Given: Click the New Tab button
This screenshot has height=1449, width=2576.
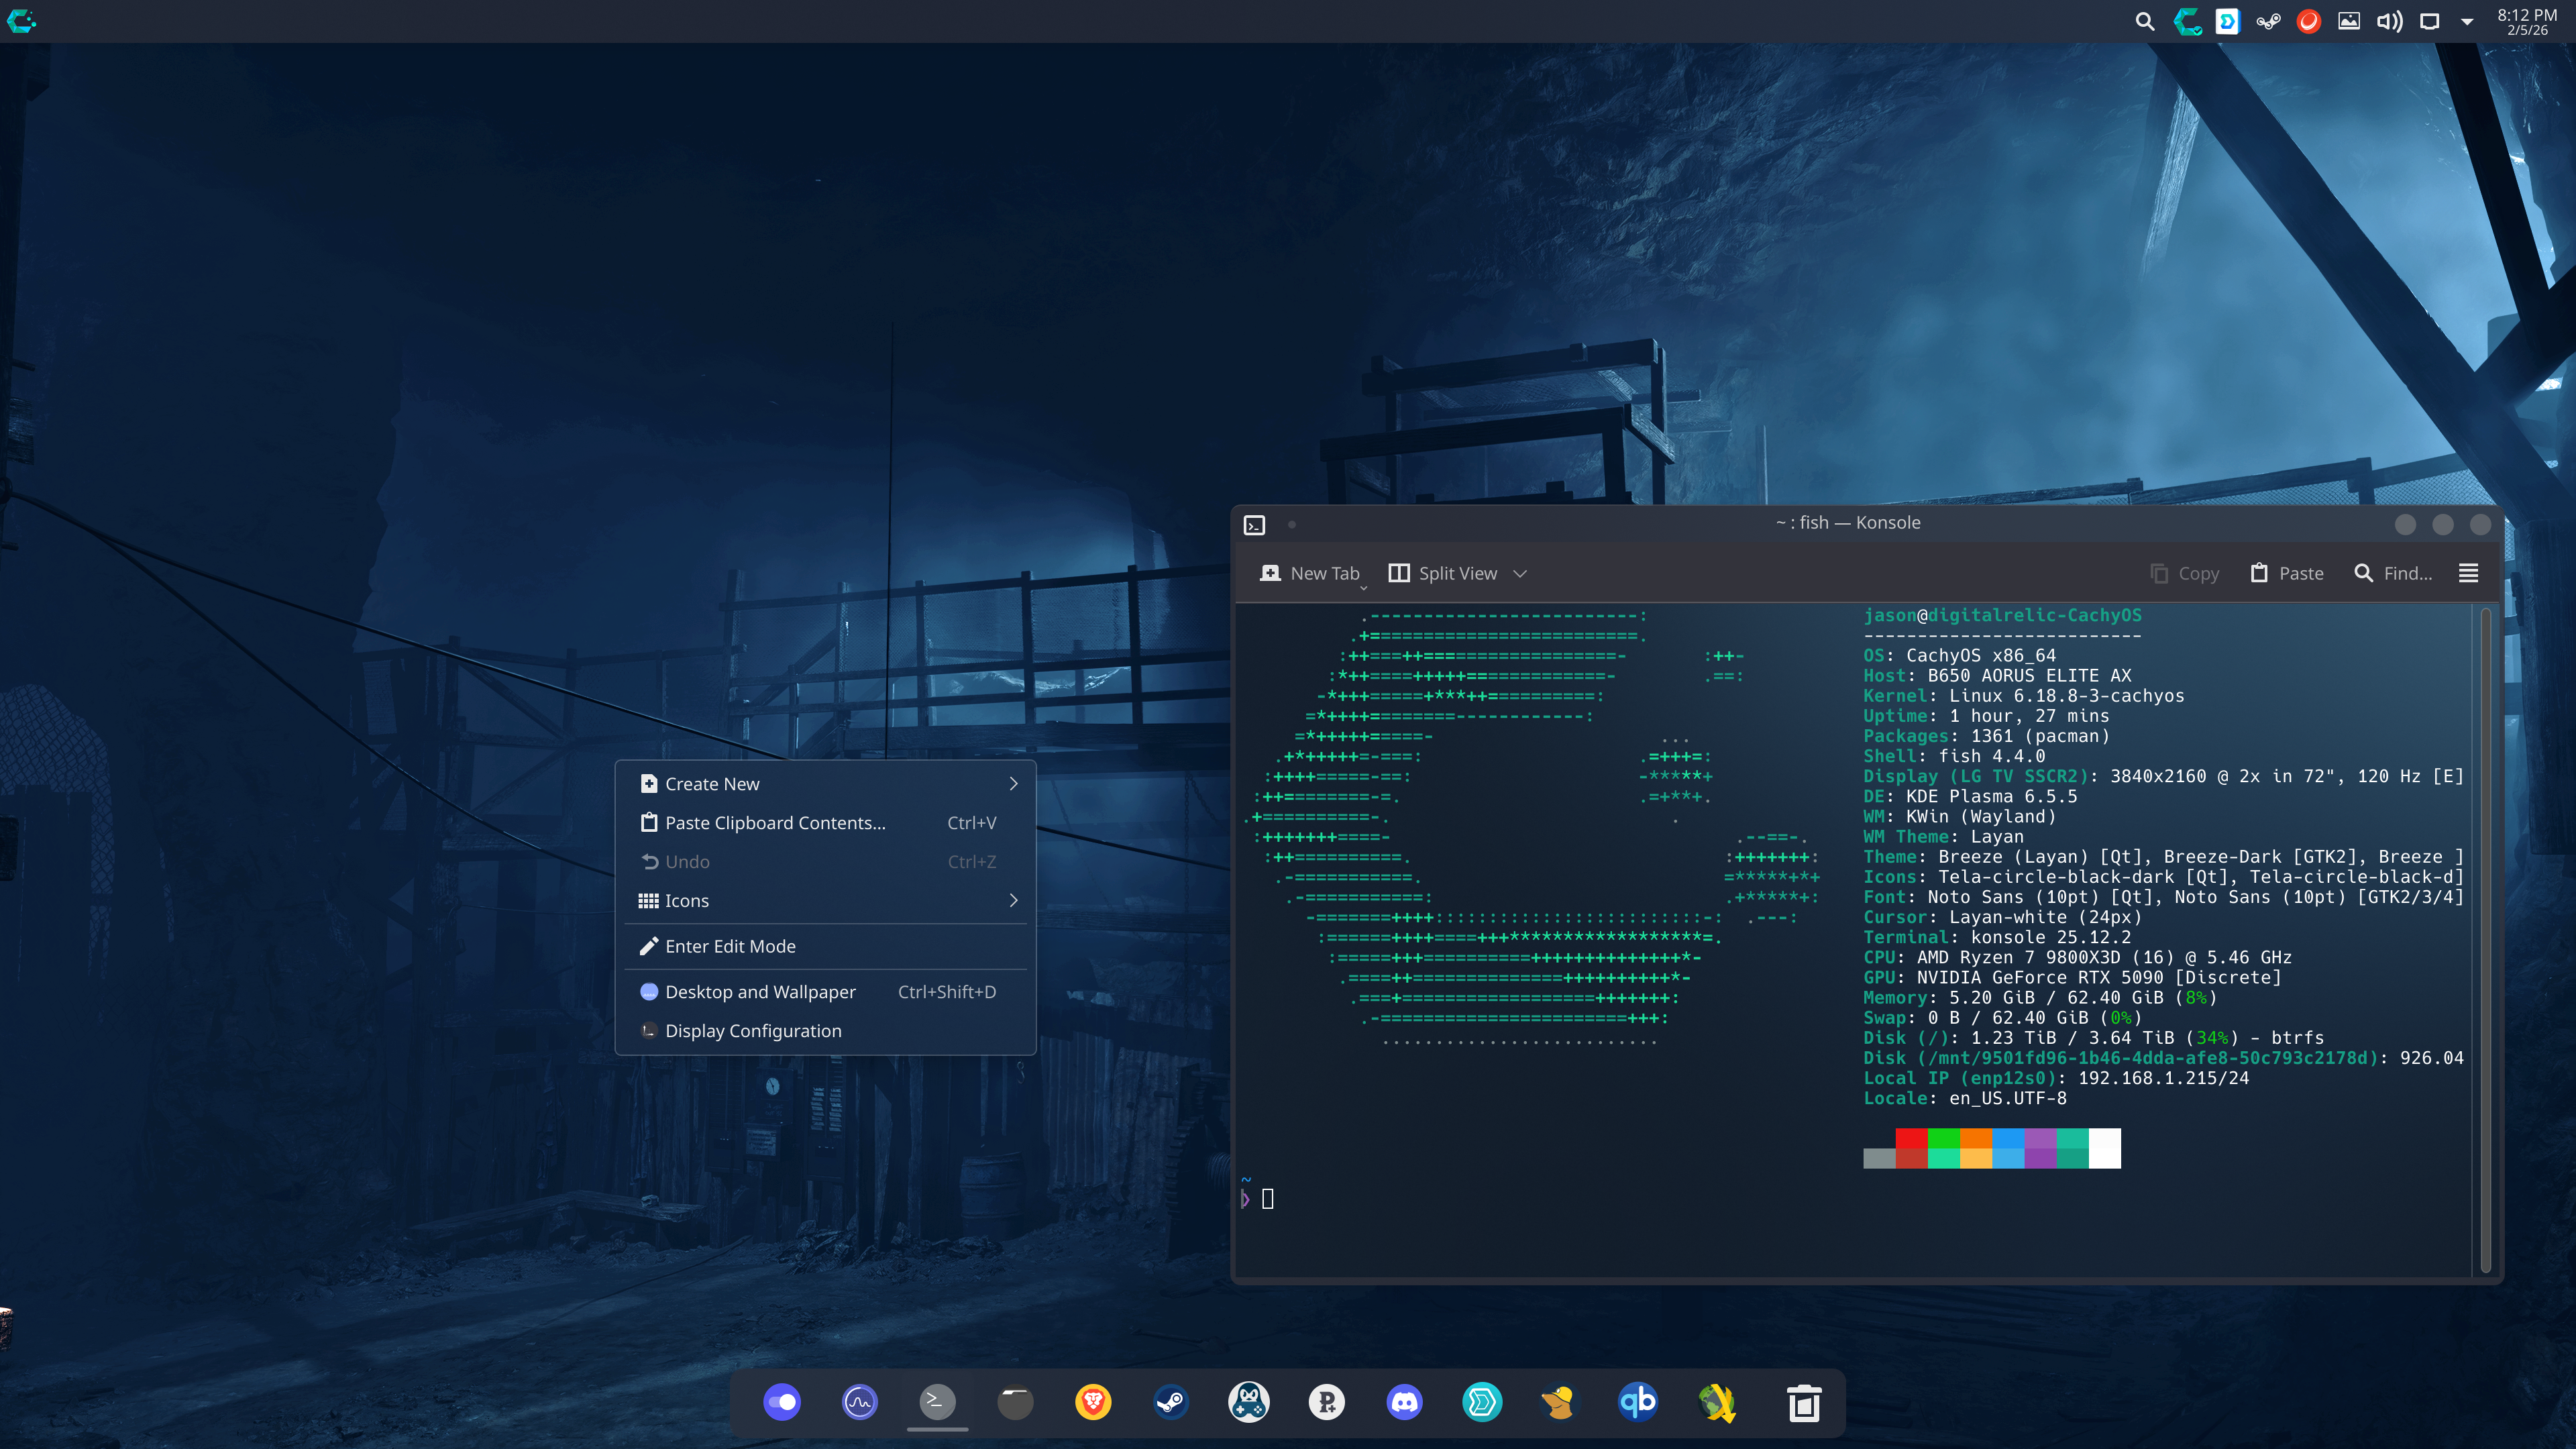Looking at the screenshot, I should (x=1310, y=573).
